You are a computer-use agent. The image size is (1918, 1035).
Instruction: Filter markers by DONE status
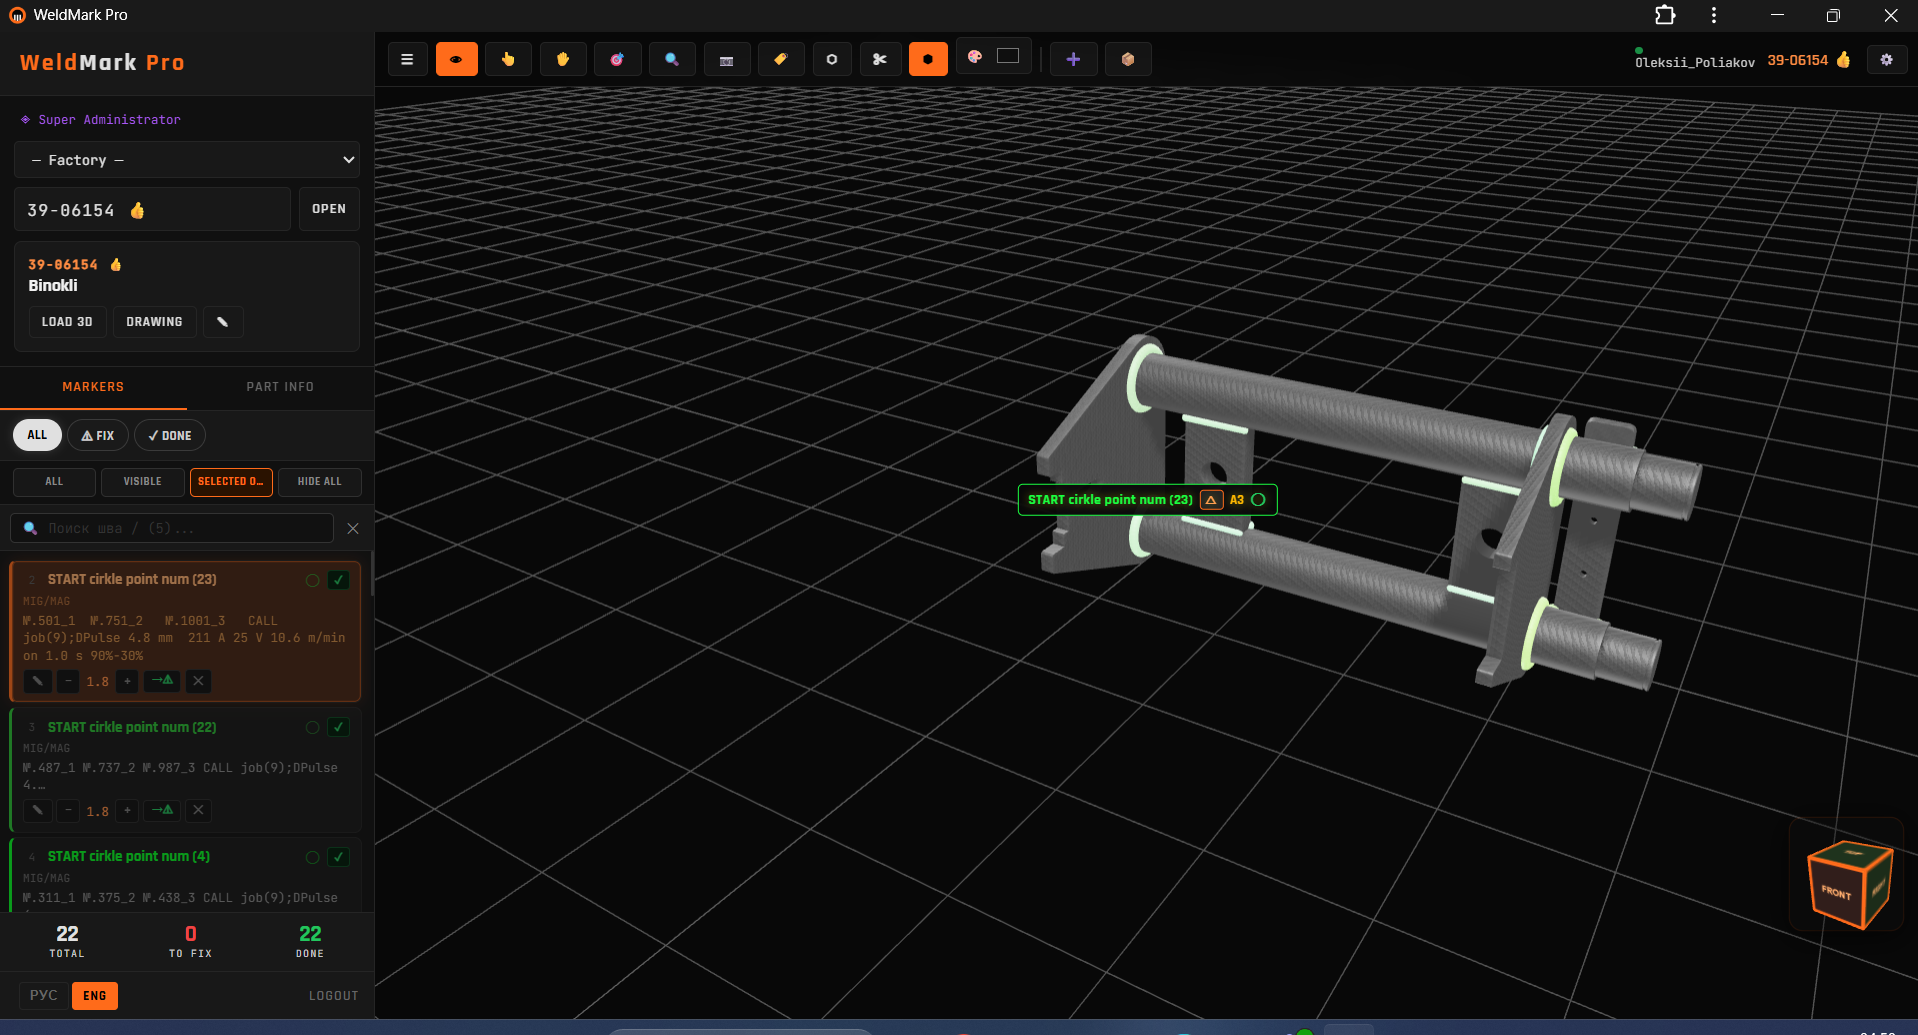[x=170, y=435]
